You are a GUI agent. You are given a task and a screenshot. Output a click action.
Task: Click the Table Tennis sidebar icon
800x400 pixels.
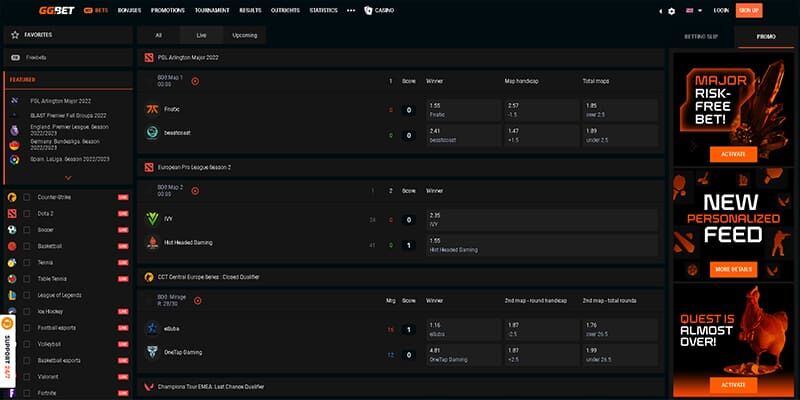pyautogui.click(x=12, y=279)
